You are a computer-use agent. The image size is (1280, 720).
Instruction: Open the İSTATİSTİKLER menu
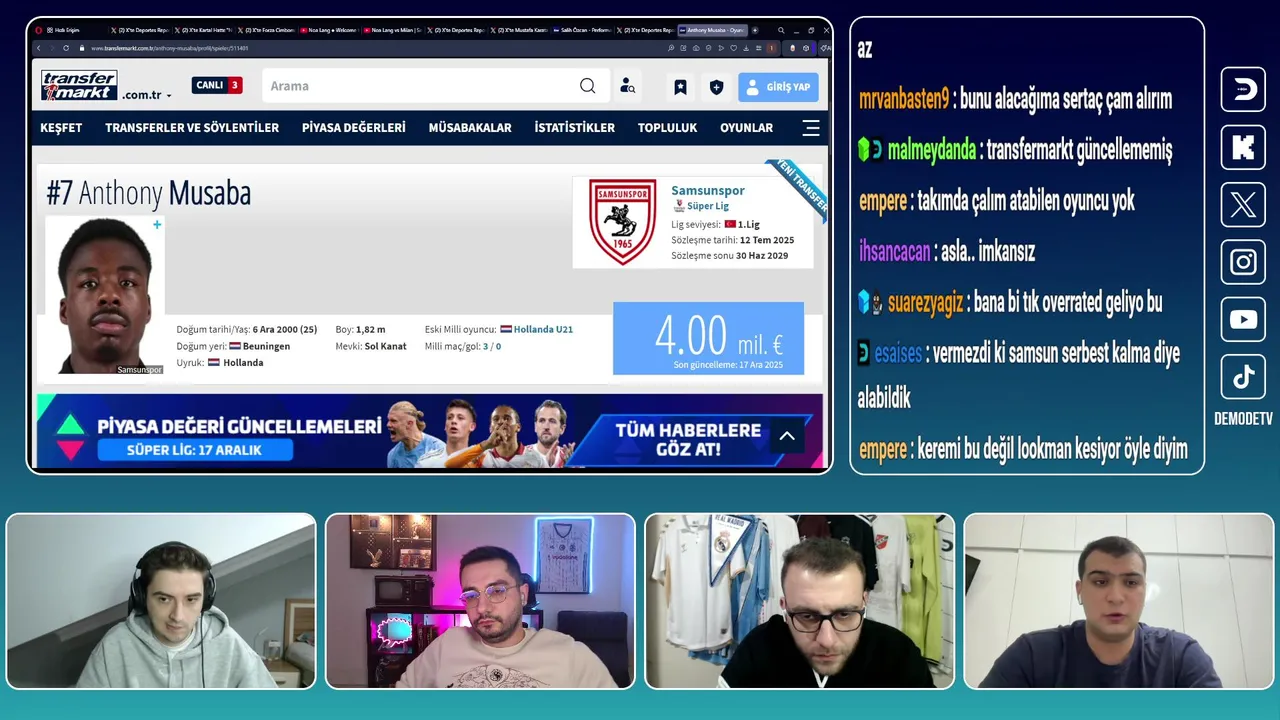coord(575,128)
